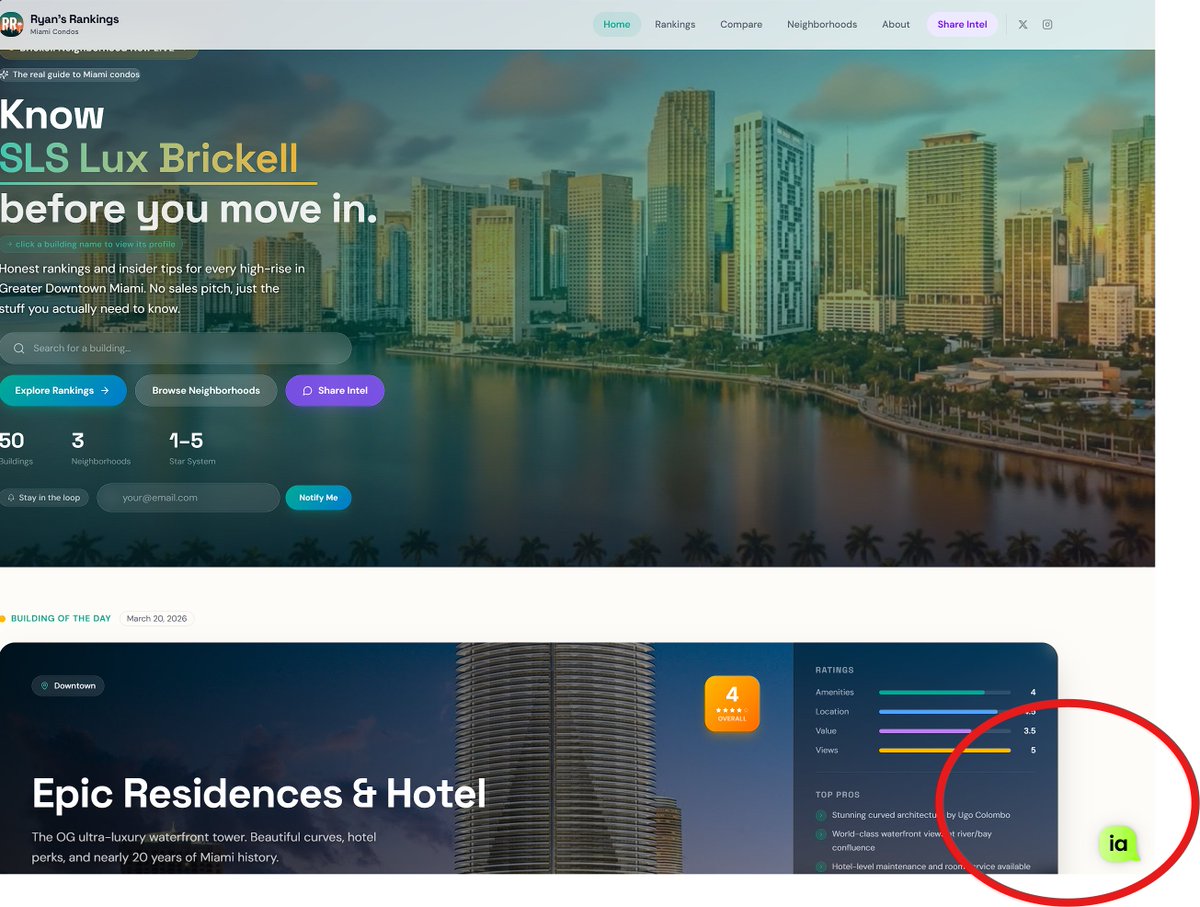Click the '3 Neighborhoods' stat
Image resolution: width=1200 pixels, height=907 pixels.
pyautogui.click(x=100, y=448)
